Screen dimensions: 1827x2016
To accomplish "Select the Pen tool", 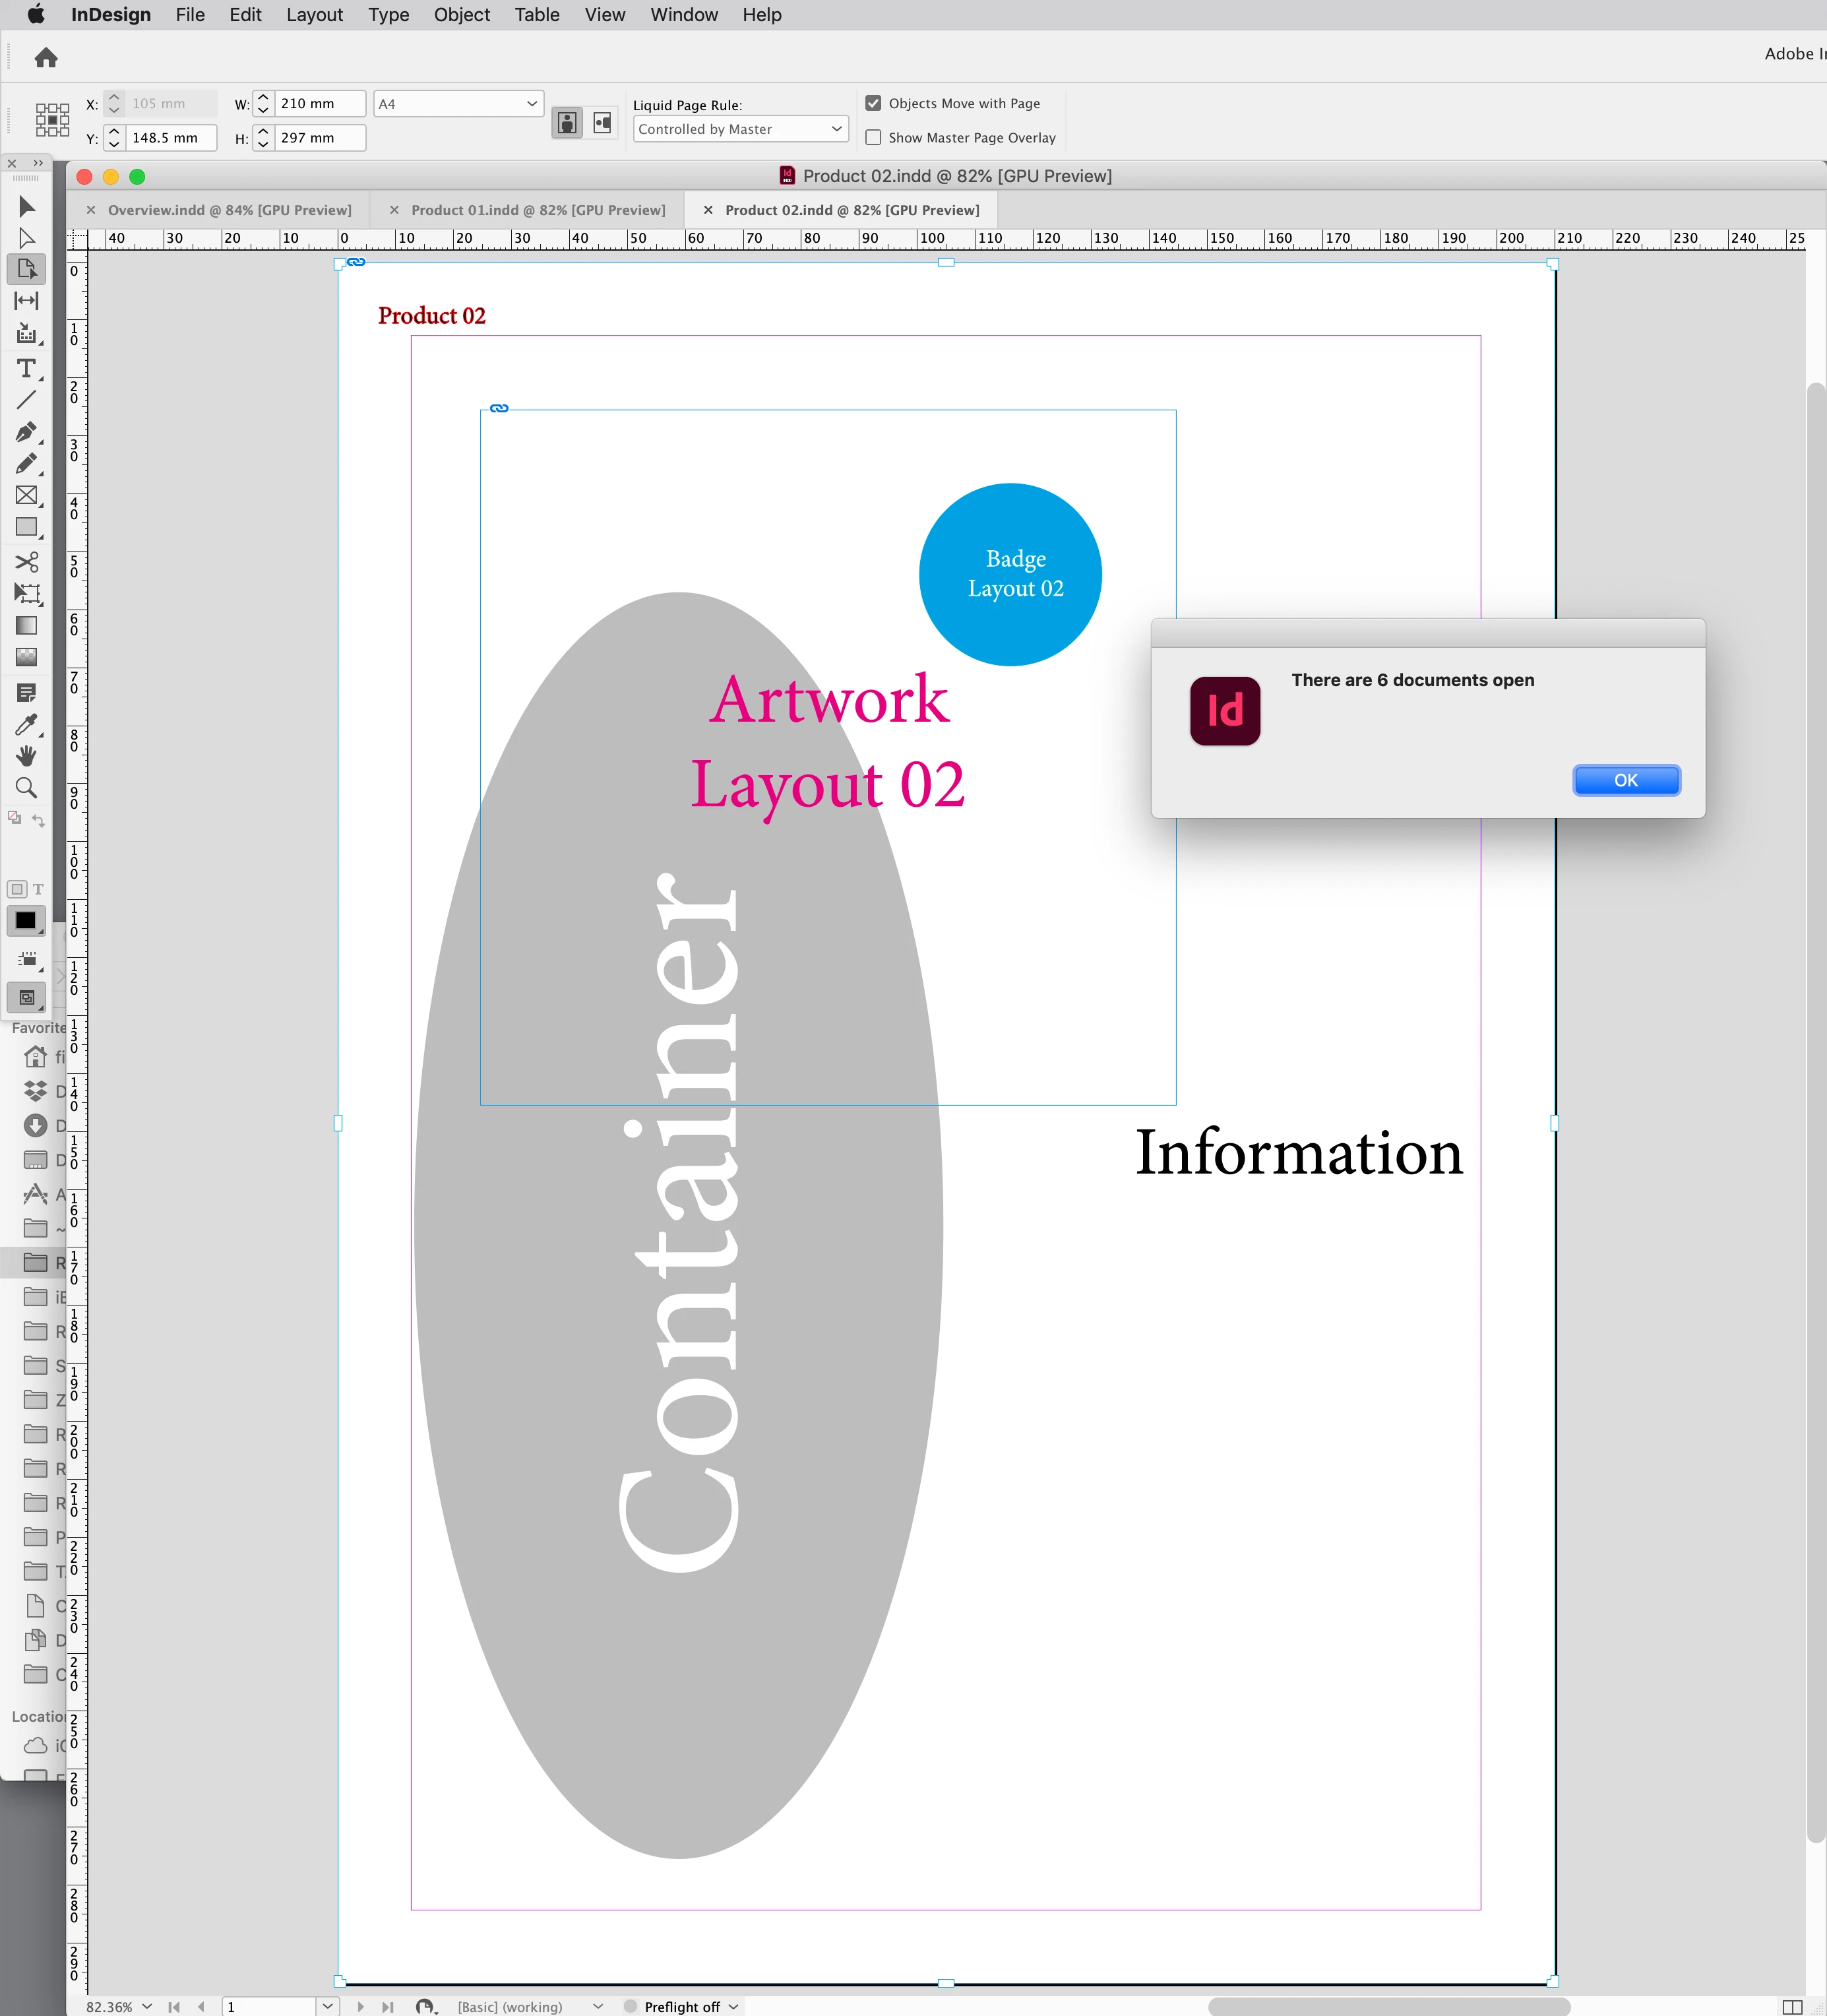I will pos(26,432).
